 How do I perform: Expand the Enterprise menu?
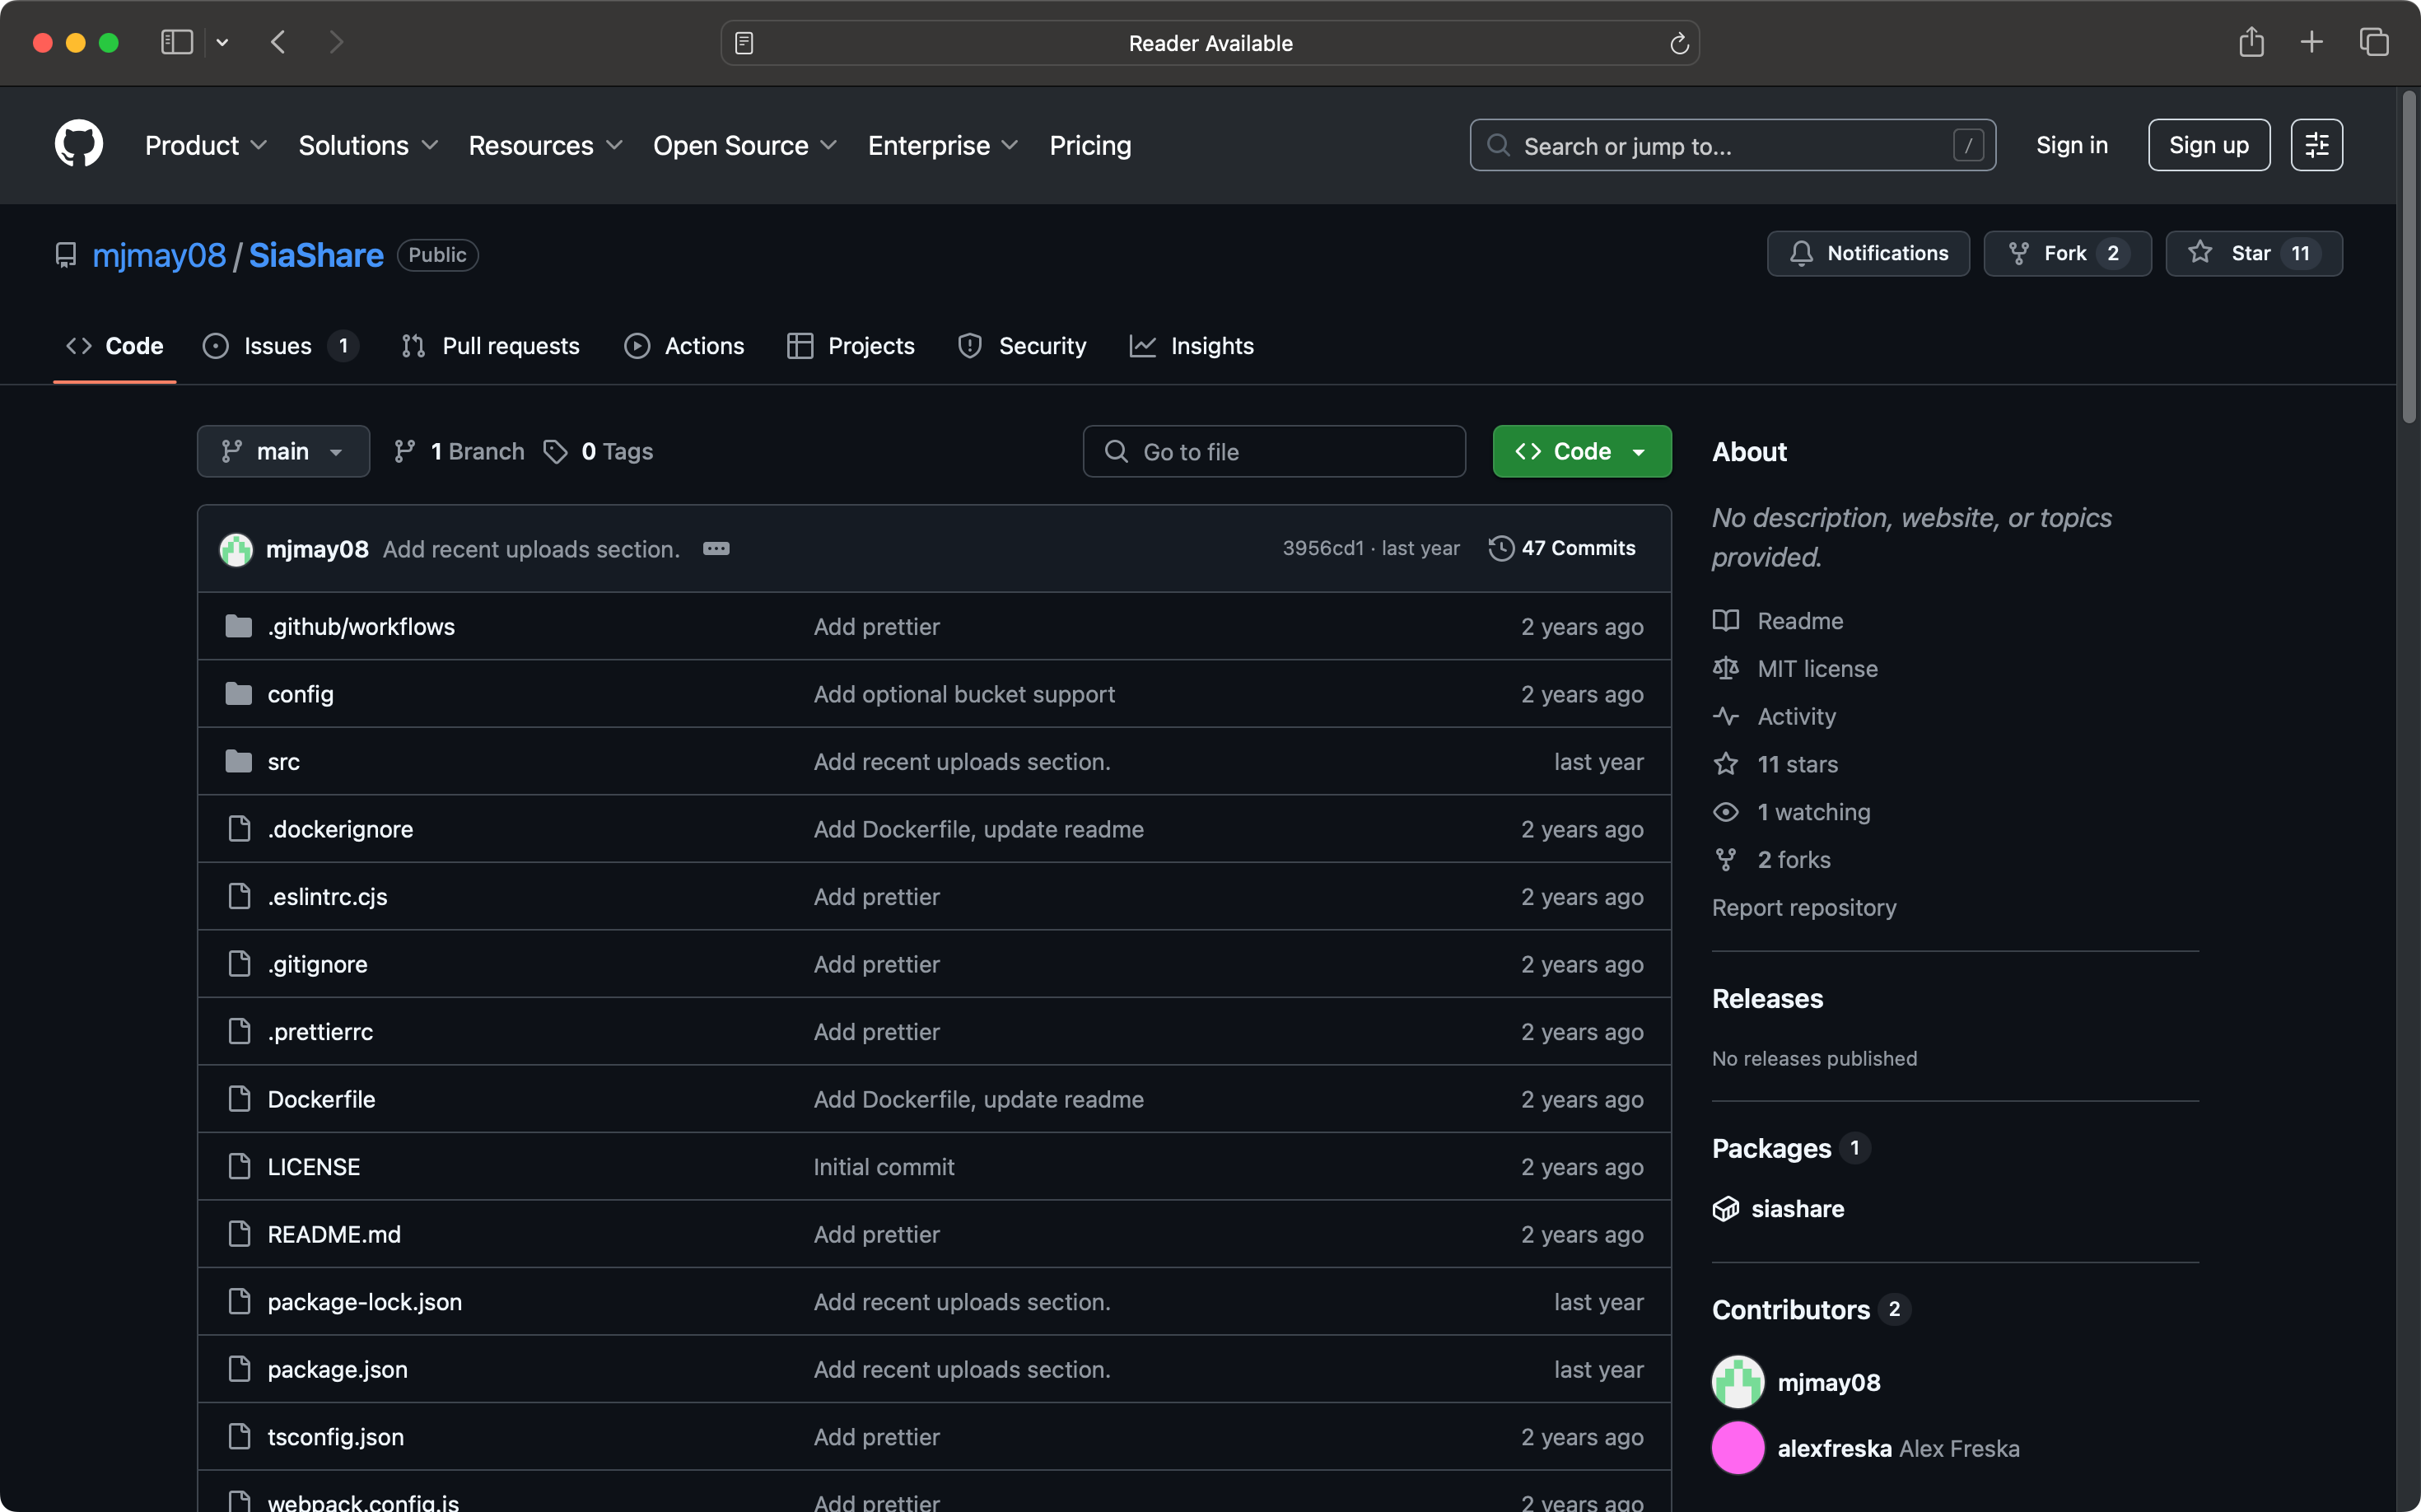(943, 145)
